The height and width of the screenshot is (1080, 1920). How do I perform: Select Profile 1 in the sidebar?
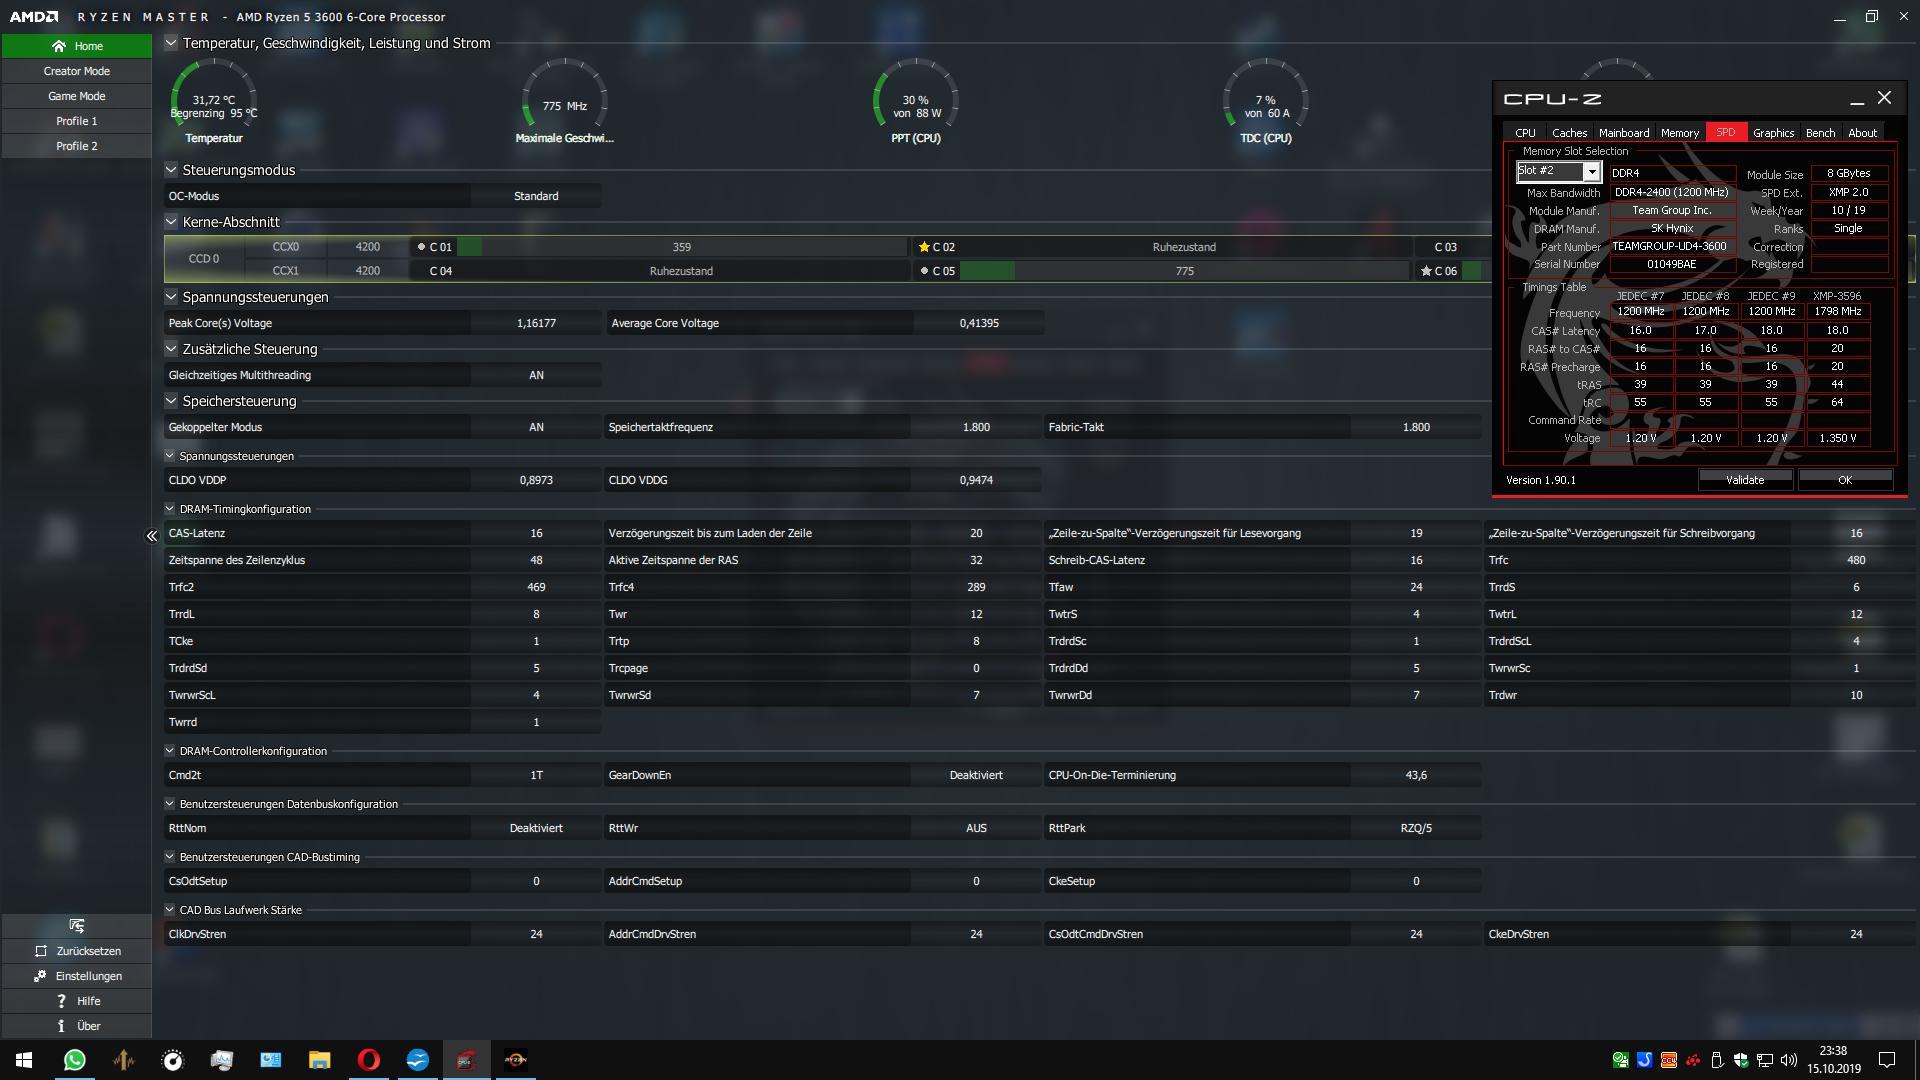(x=77, y=121)
